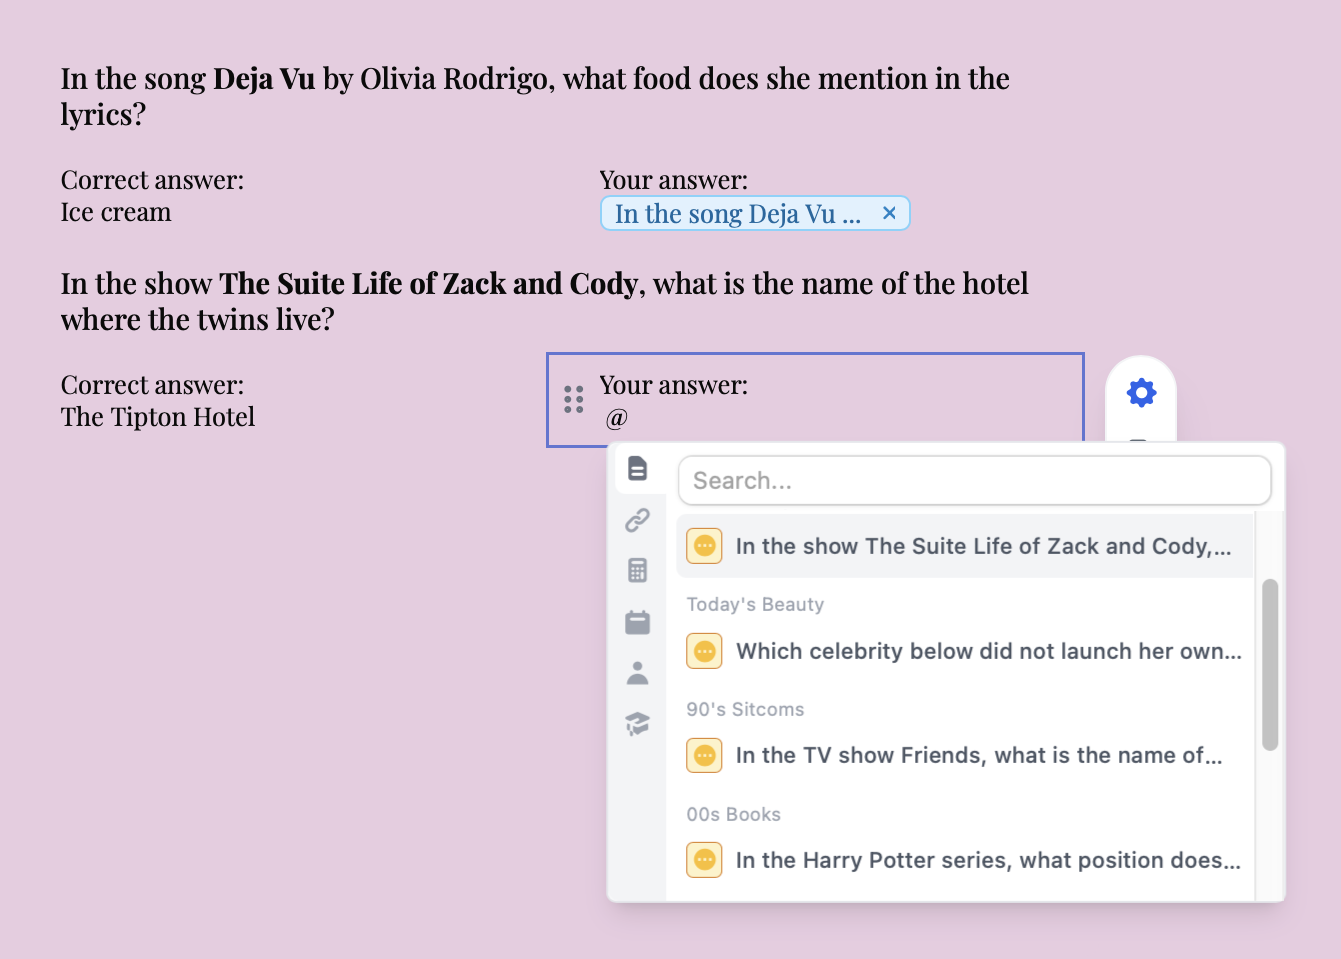Click the popup list scrollbar thumb
This screenshot has width=1341, height=959.
pyautogui.click(x=1270, y=664)
